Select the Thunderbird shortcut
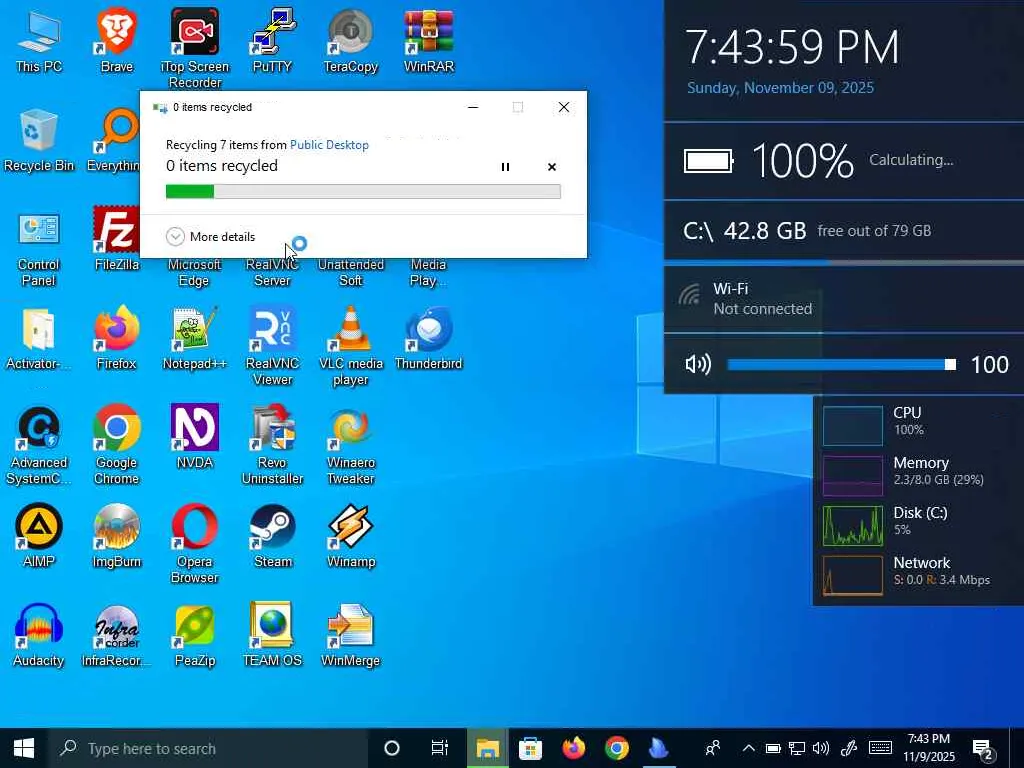Image resolution: width=1024 pixels, height=768 pixels. 428,338
